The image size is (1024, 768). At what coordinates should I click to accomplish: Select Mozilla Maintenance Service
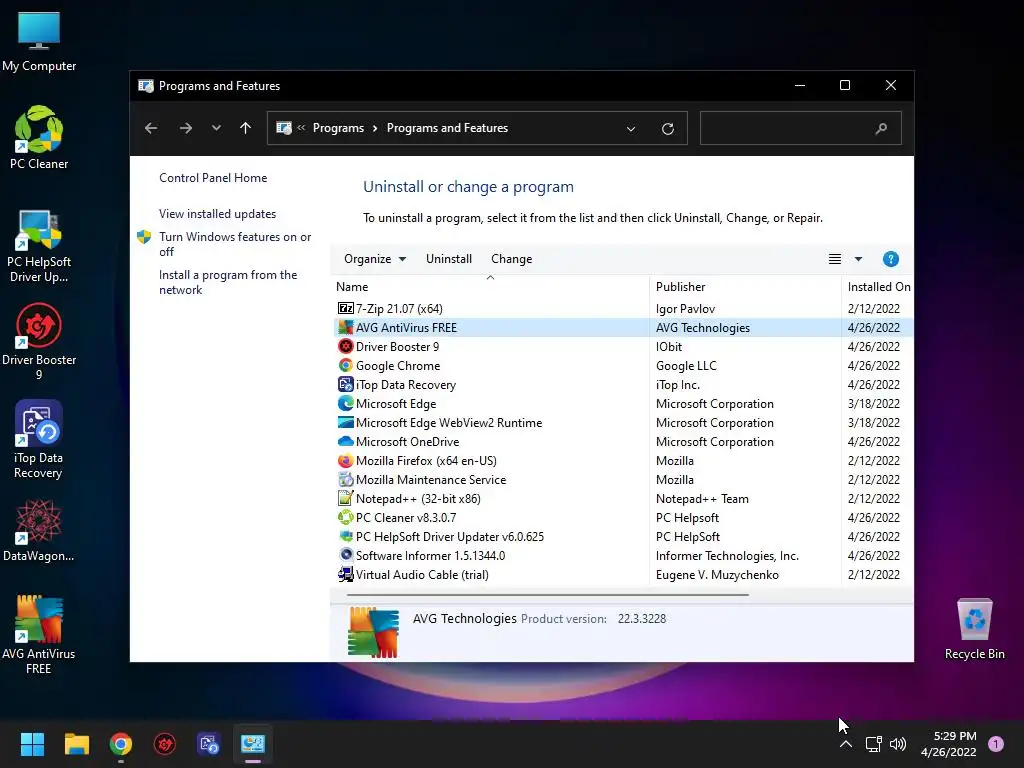623,479
